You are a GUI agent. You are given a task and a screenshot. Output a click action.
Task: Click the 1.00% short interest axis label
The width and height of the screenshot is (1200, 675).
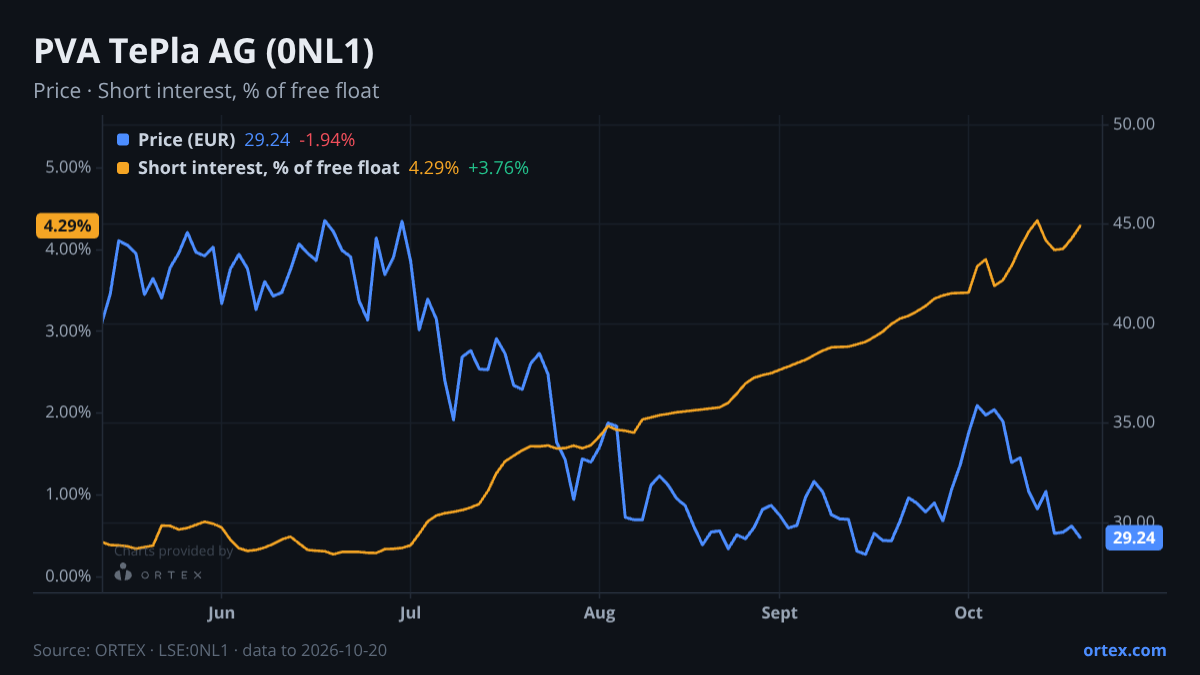pos(68,495)
